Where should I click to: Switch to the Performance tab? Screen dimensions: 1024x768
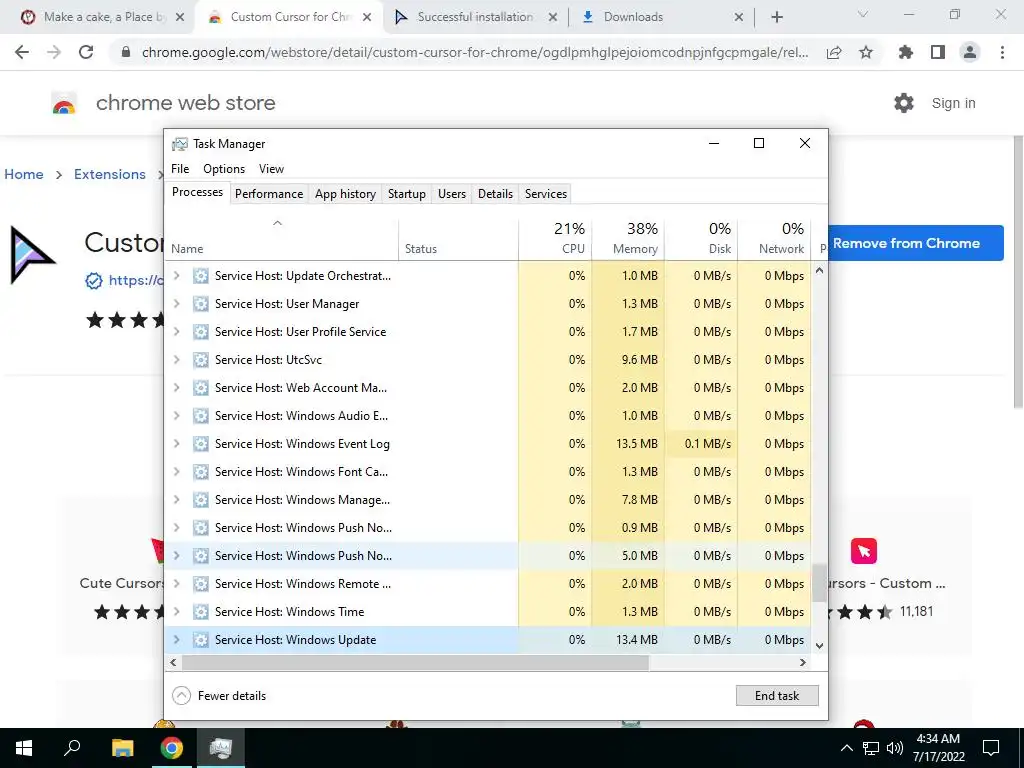tap(269, 194)
